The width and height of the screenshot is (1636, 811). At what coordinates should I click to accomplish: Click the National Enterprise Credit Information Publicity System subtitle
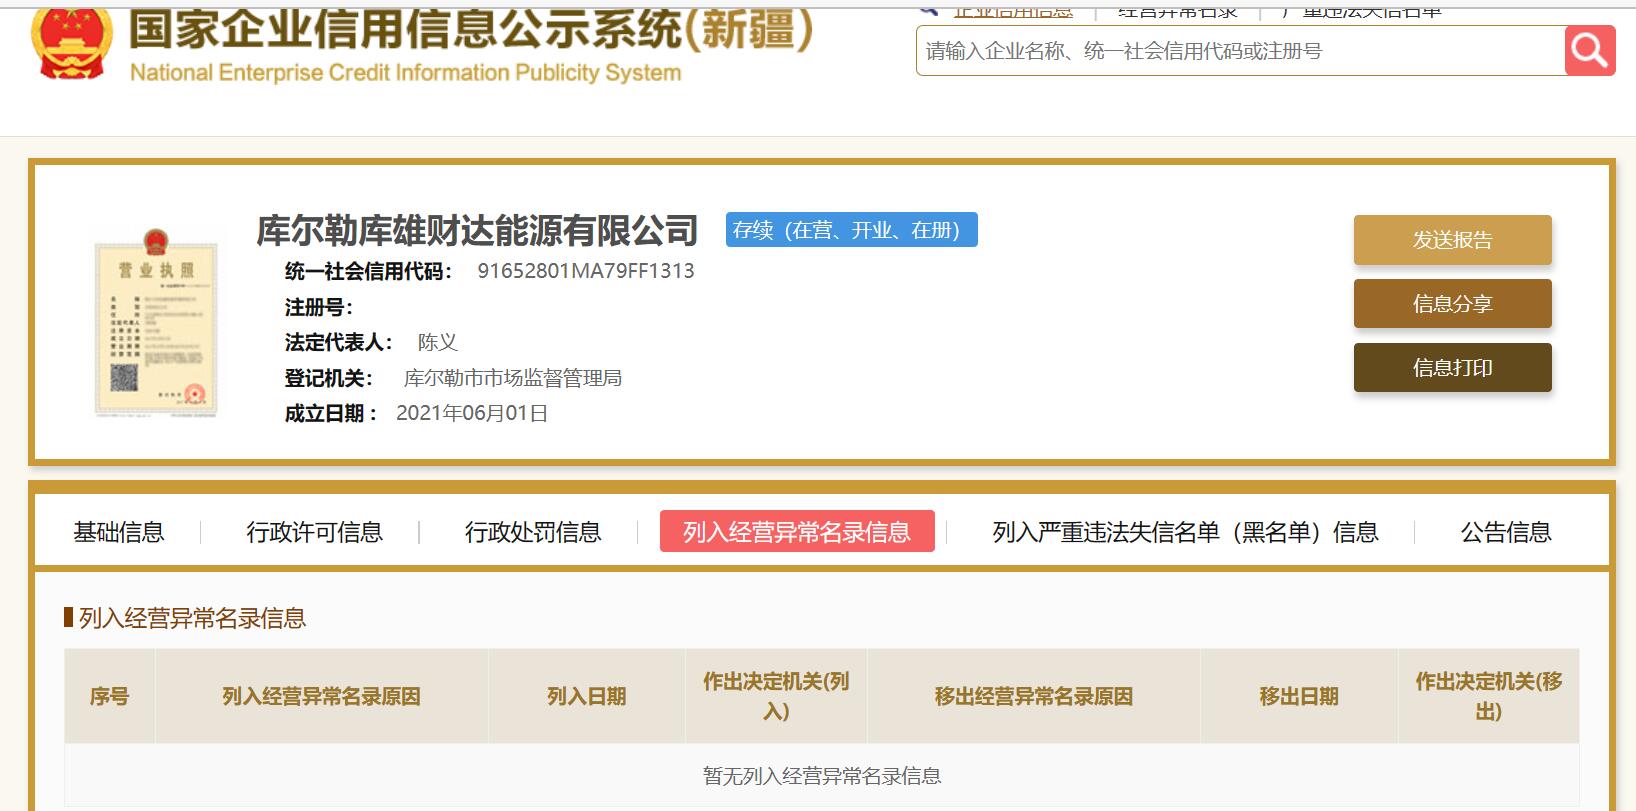pyautogui.click(x=406, y=73)
